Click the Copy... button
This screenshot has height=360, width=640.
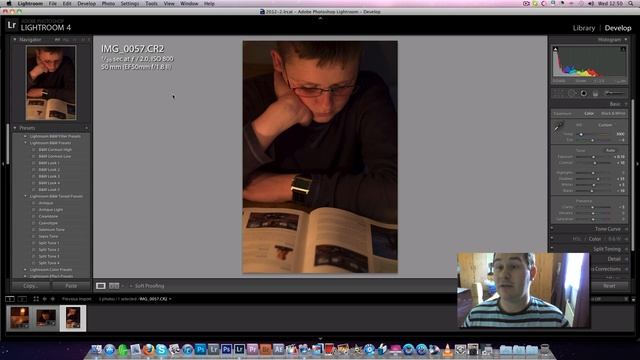[30, 286]
